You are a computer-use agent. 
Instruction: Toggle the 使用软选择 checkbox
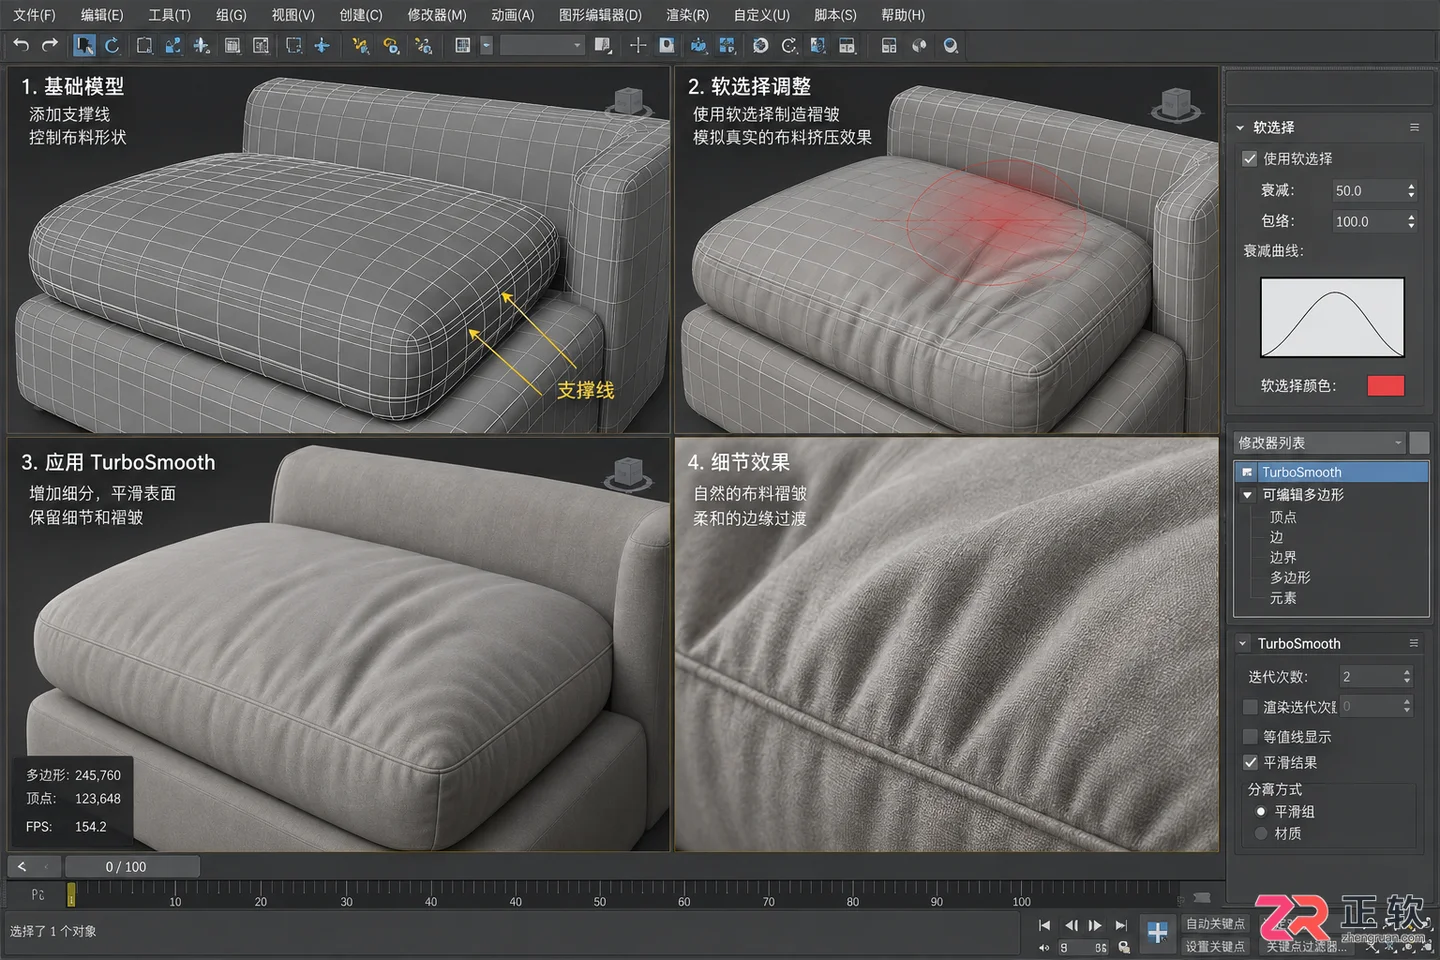tap(1249, 158)
